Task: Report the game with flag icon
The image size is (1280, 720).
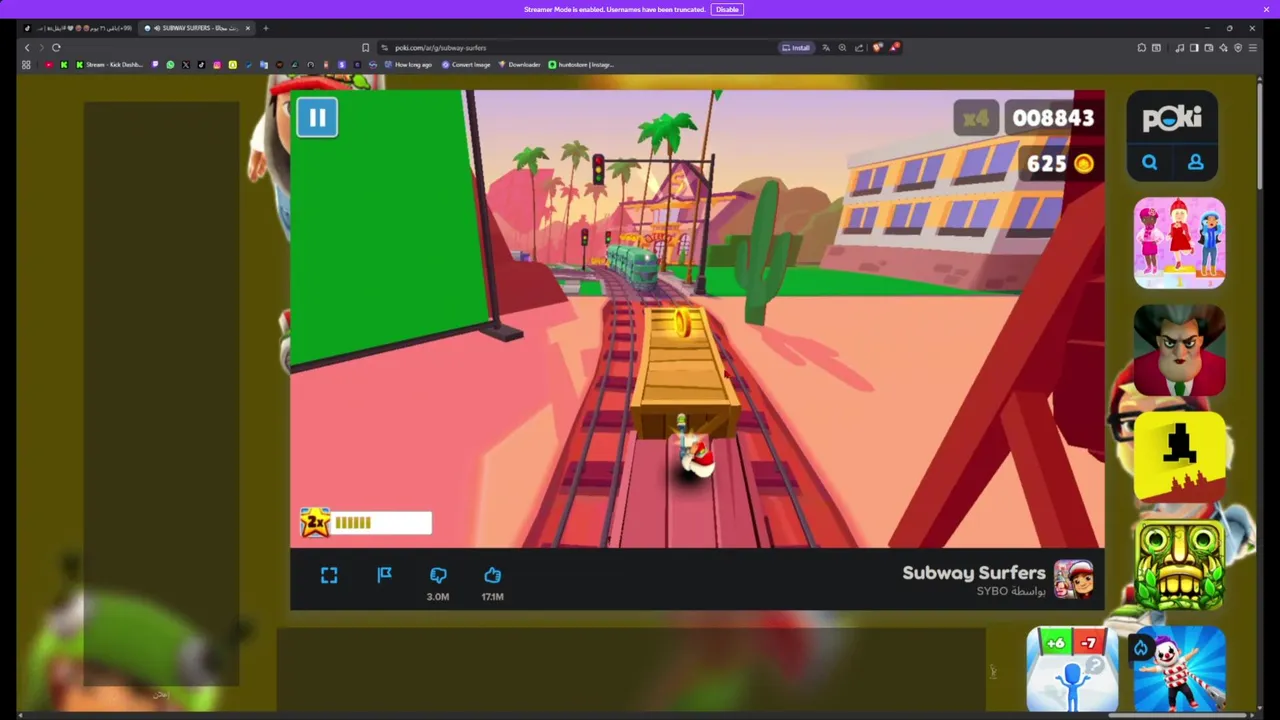Action: pyautogui.click(x=384, y=575)
